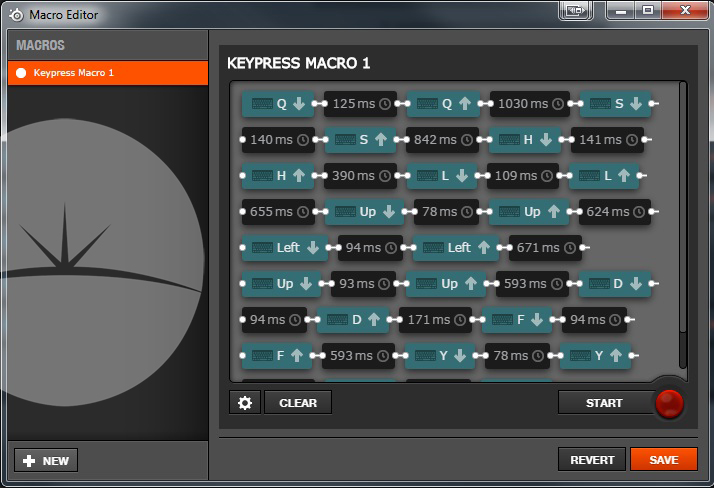This screenshot has width=714, height=488.
Task: Revert changes with REVERT button
Action: 592,459
